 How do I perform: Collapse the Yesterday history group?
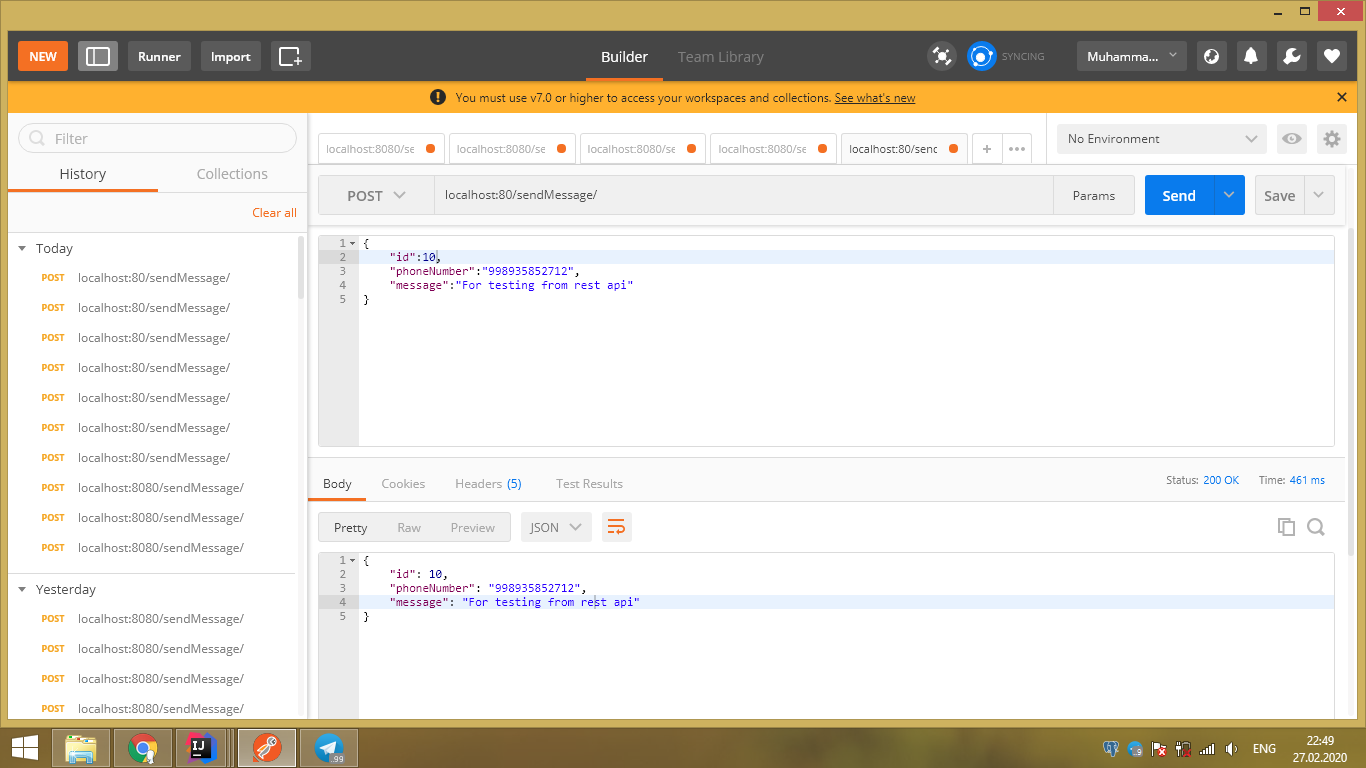click(x=22, y=589)
